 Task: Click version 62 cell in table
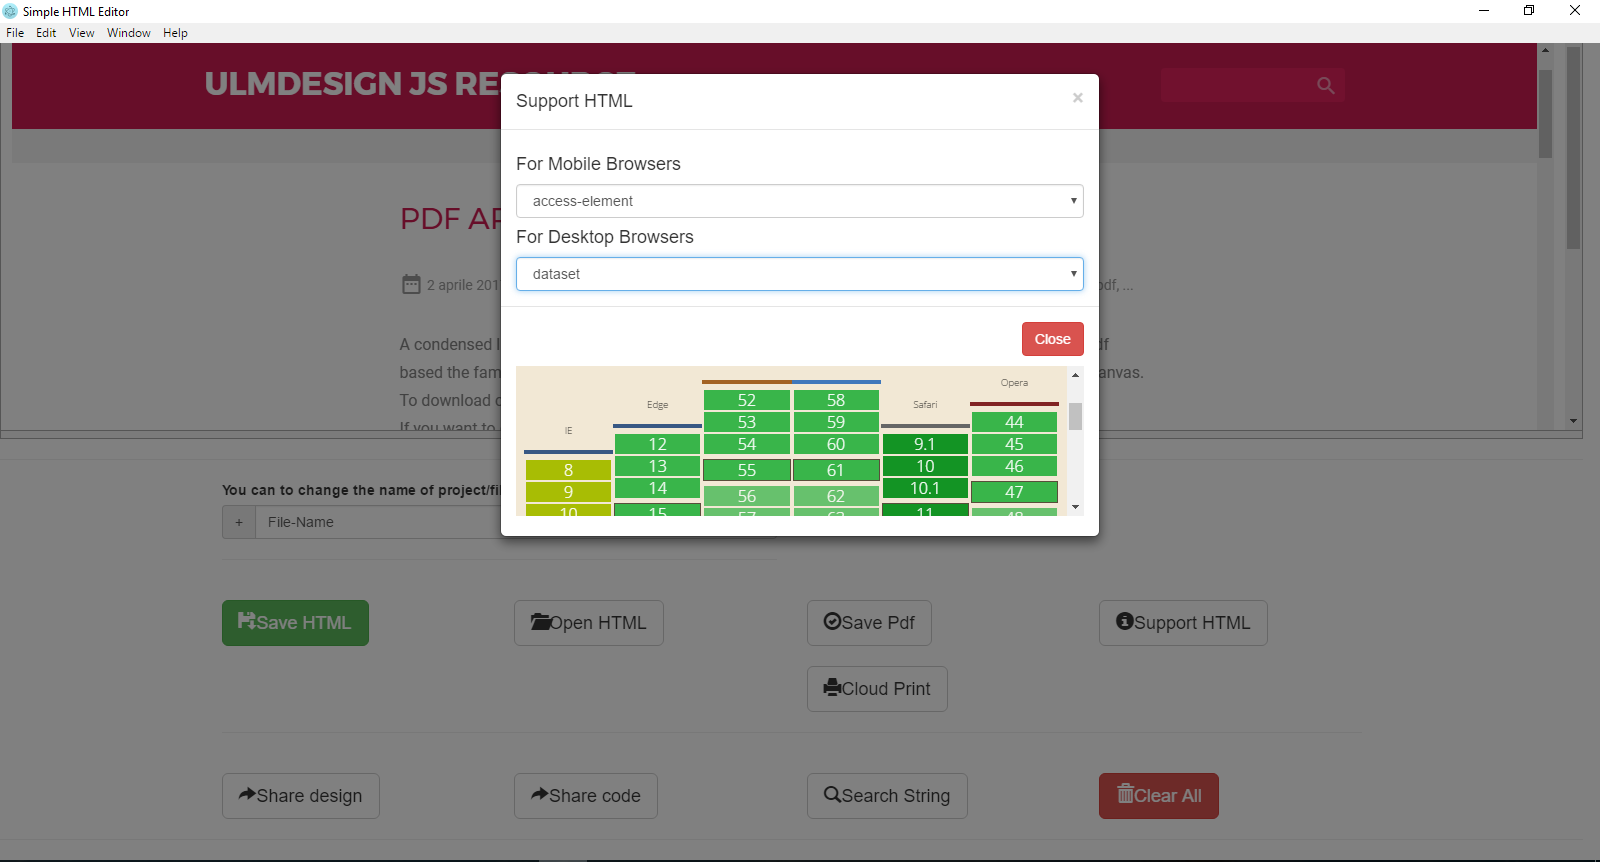836,496
